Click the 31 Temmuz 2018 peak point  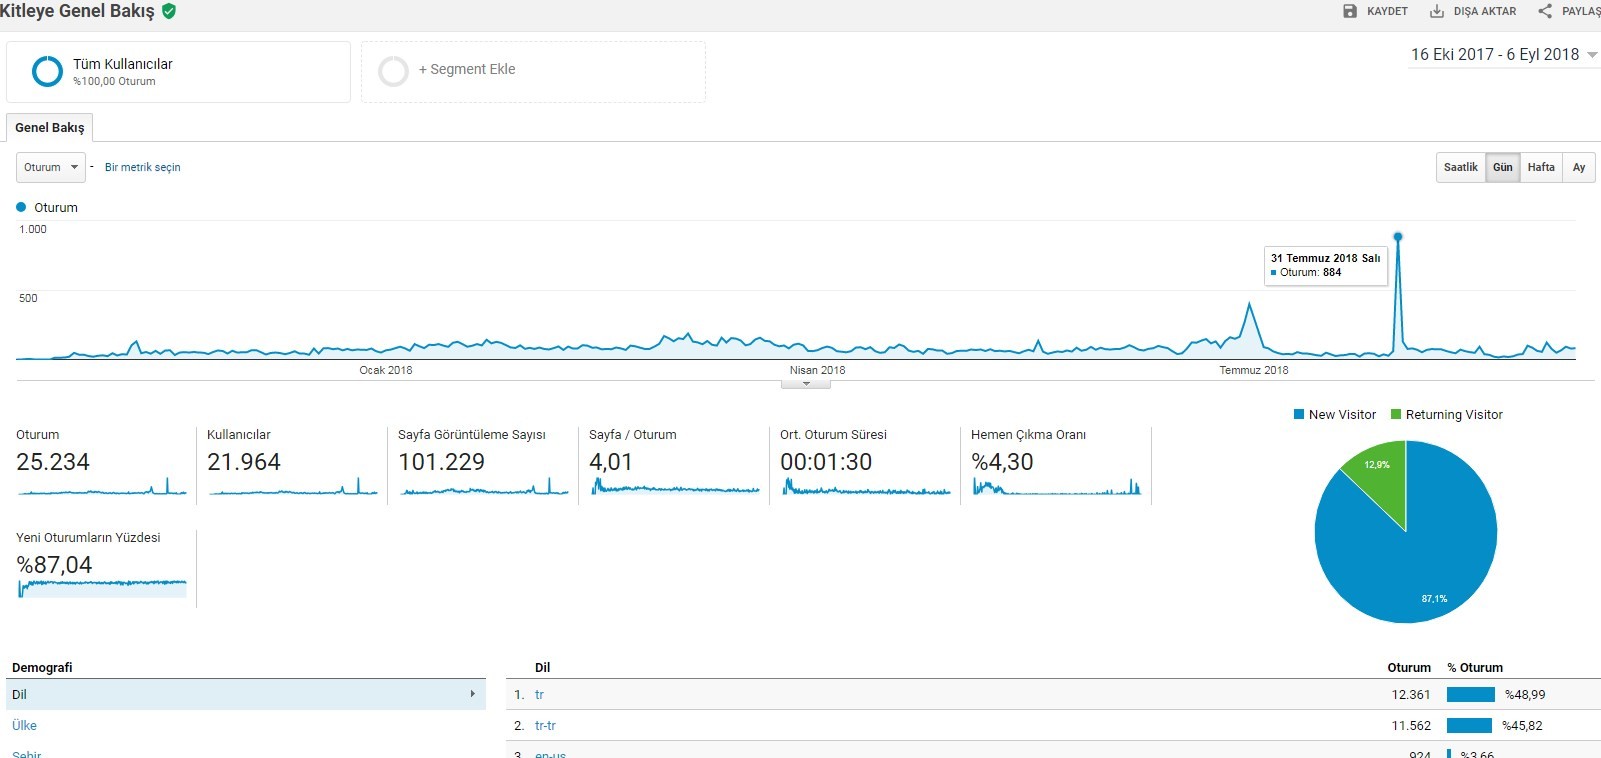click(x=1398, y=237)
